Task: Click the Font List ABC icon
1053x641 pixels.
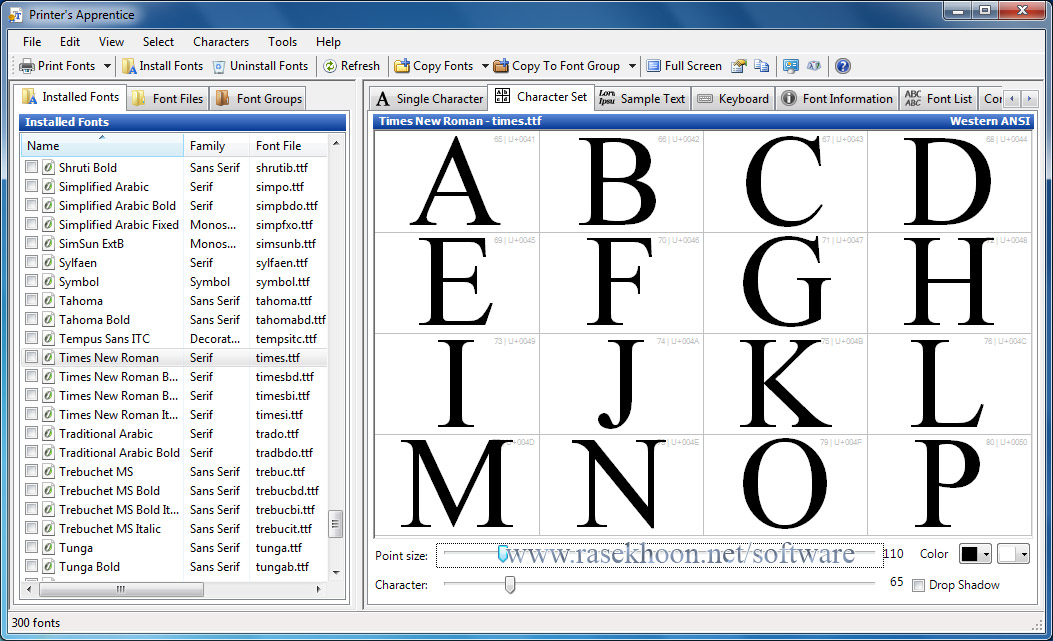Action: [913, 98]
